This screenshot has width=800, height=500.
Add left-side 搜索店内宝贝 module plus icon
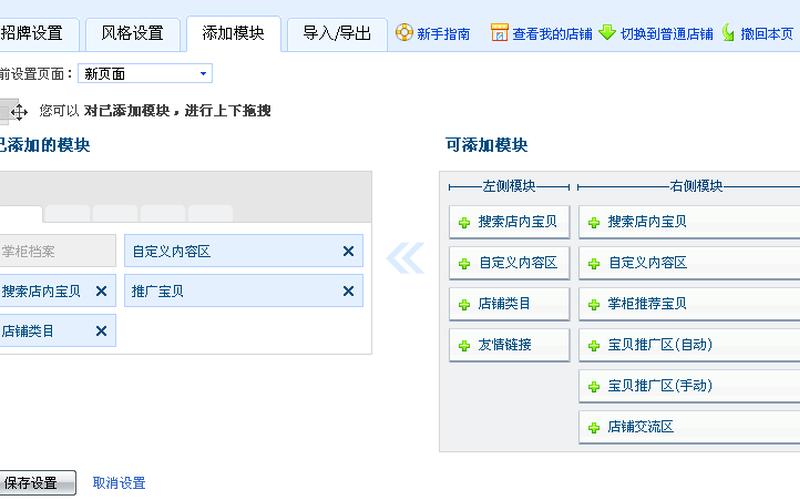click(464, 223)
